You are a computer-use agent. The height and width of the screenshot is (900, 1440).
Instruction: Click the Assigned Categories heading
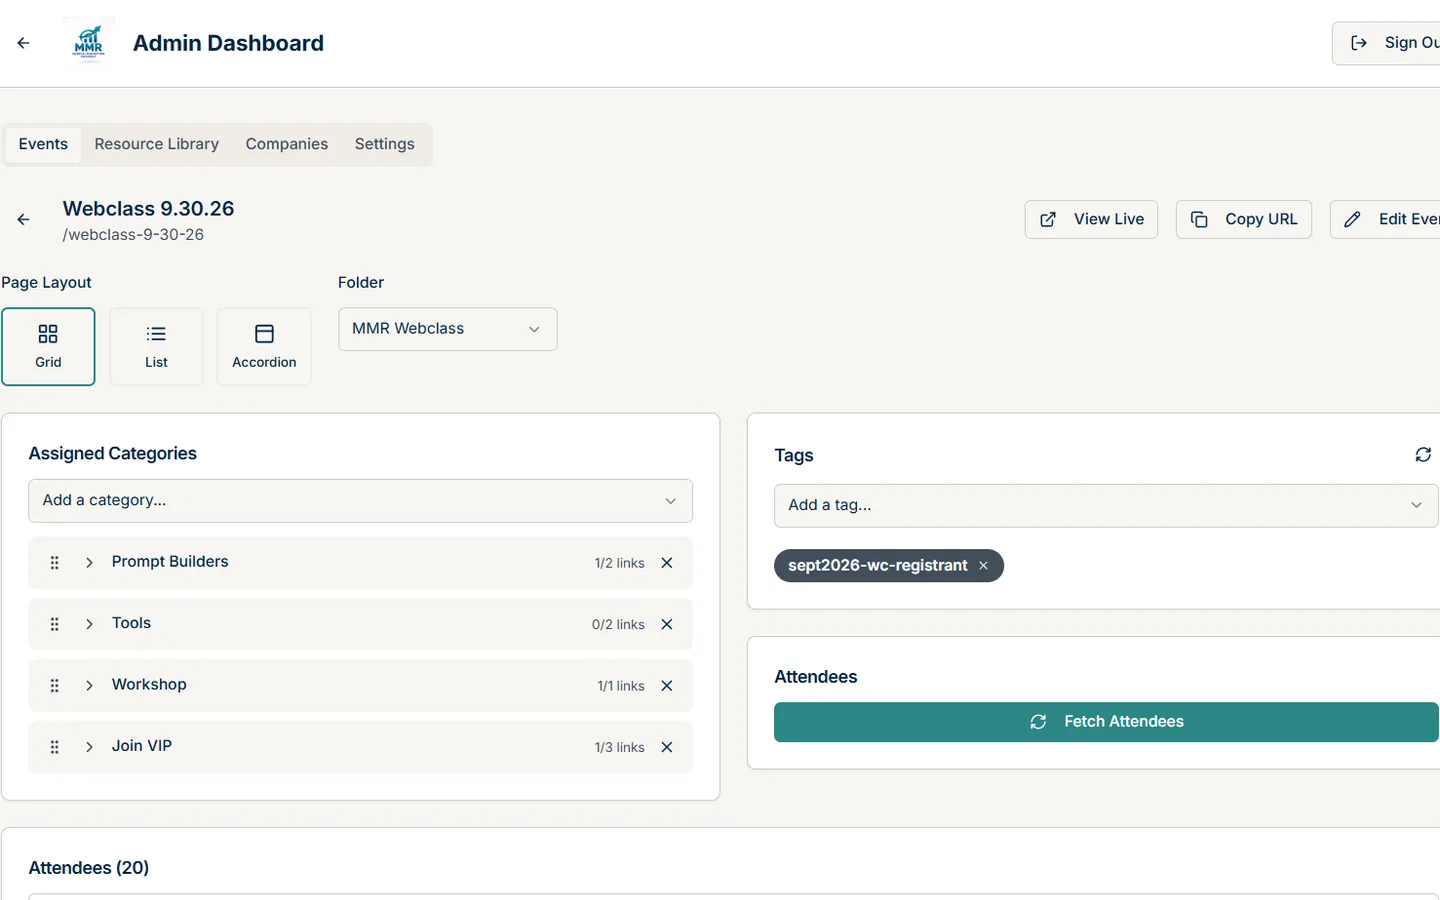pyautogui.click(x=113, y=454)
